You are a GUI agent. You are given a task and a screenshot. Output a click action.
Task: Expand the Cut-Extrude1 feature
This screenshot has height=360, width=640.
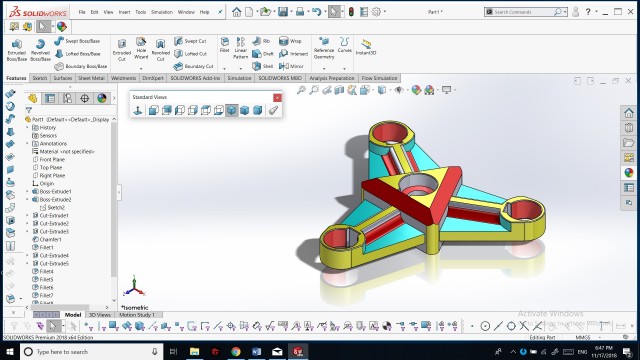coord(27,215)
